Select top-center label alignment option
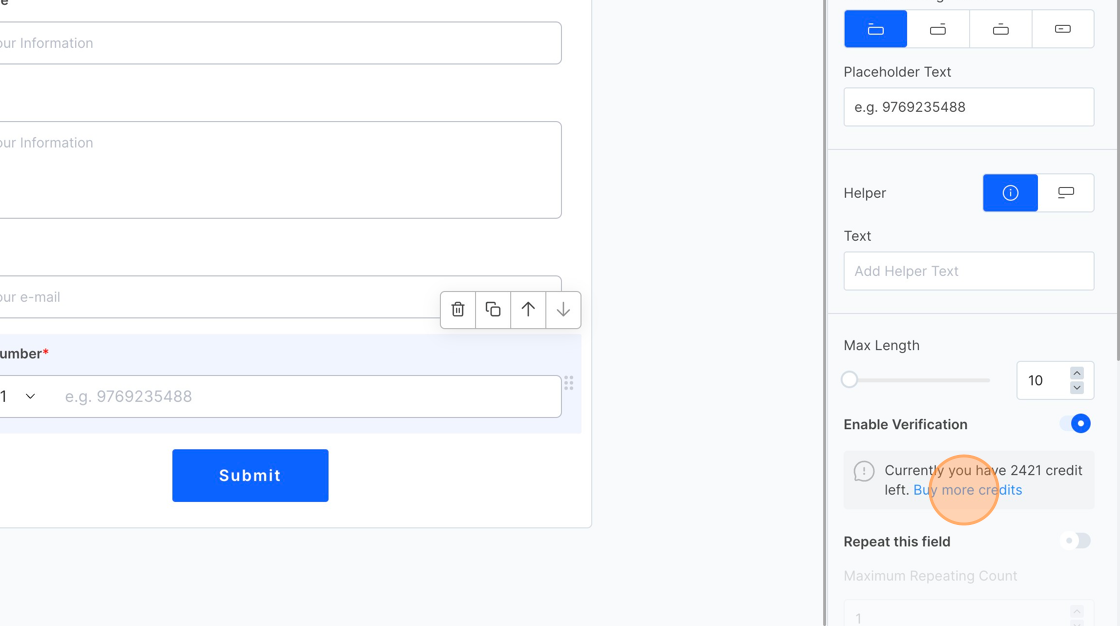The image size is (1120, 626). (x=1000, y=29)
